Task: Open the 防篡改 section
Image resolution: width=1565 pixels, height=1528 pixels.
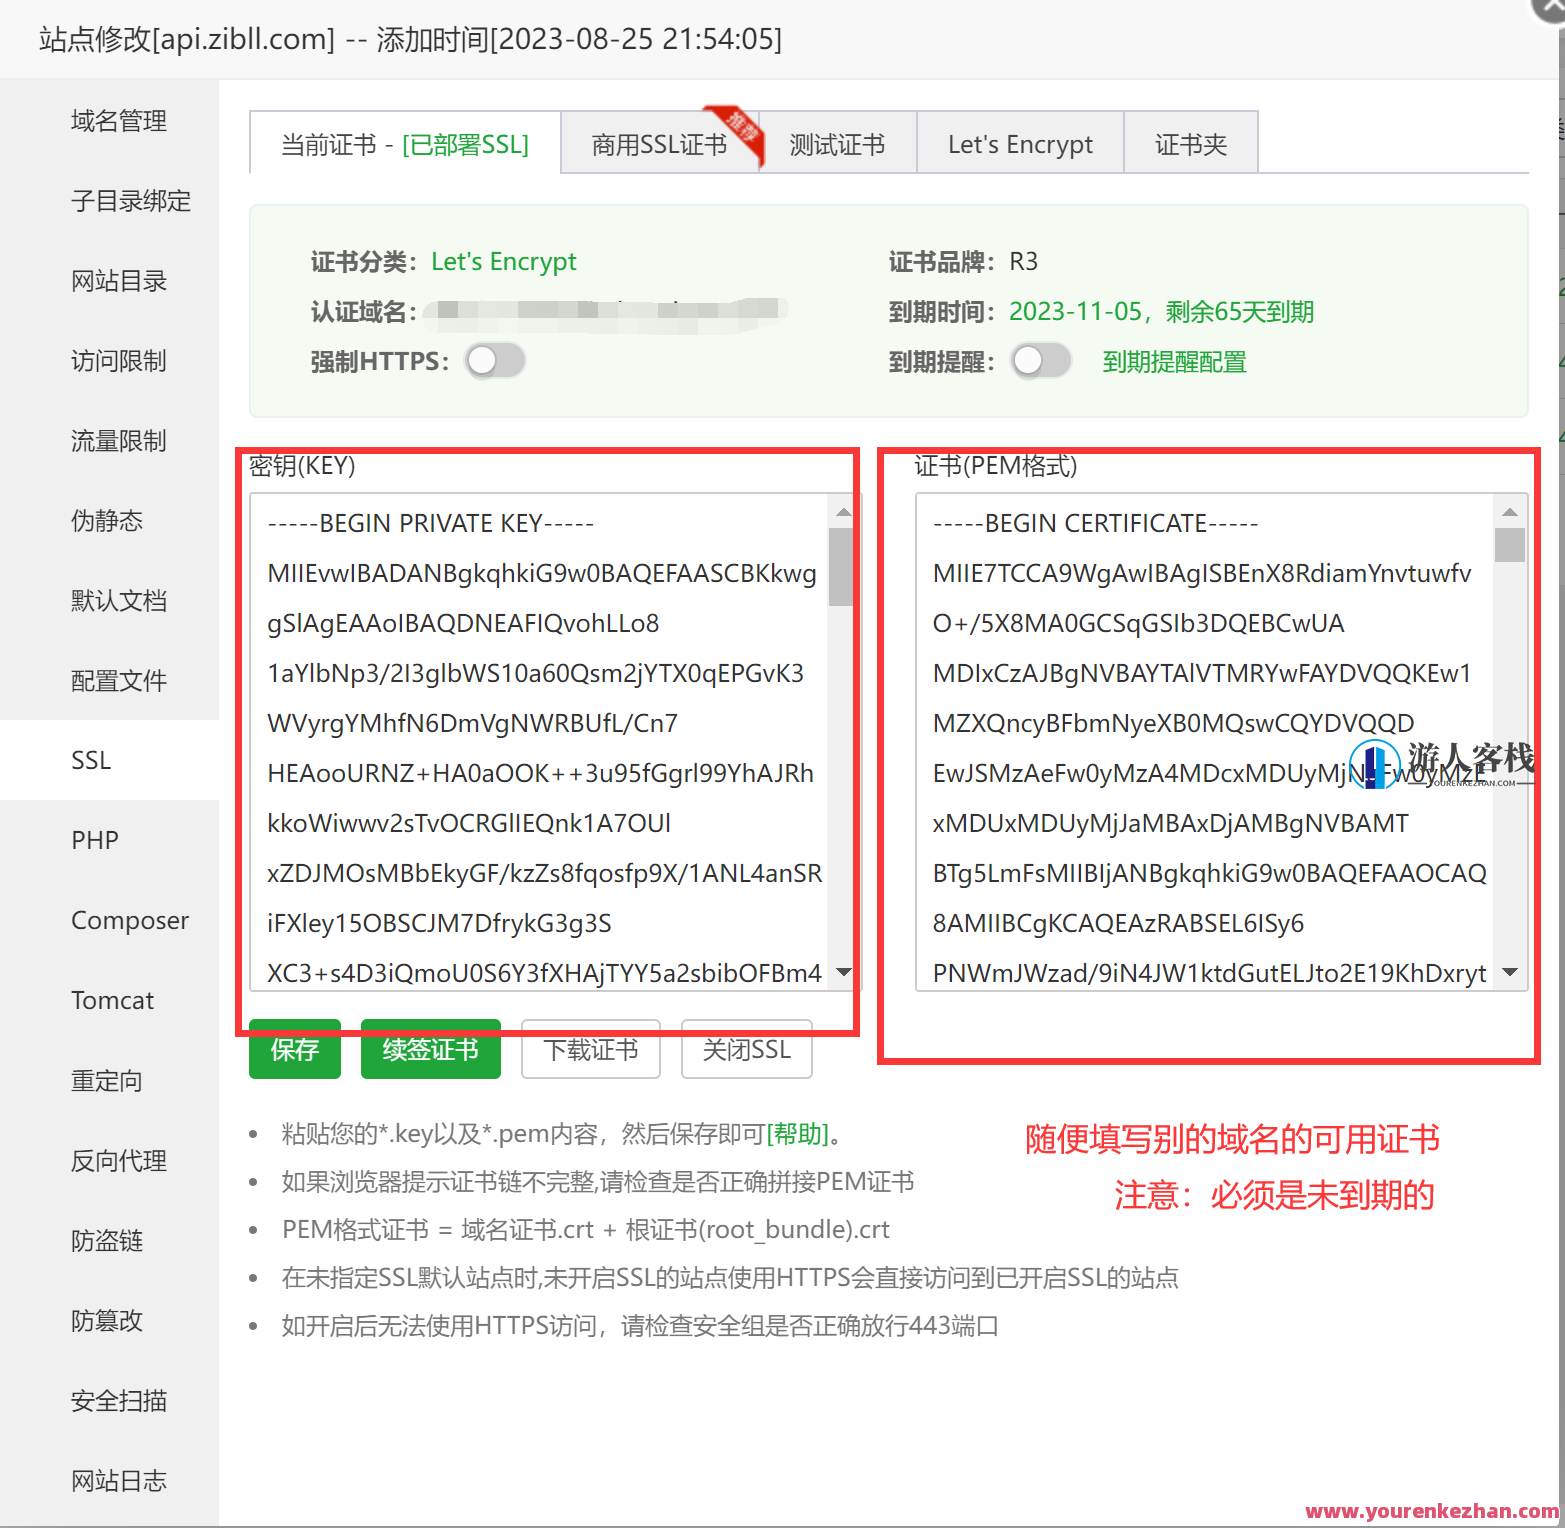Action: click(x=106, y=1321)
